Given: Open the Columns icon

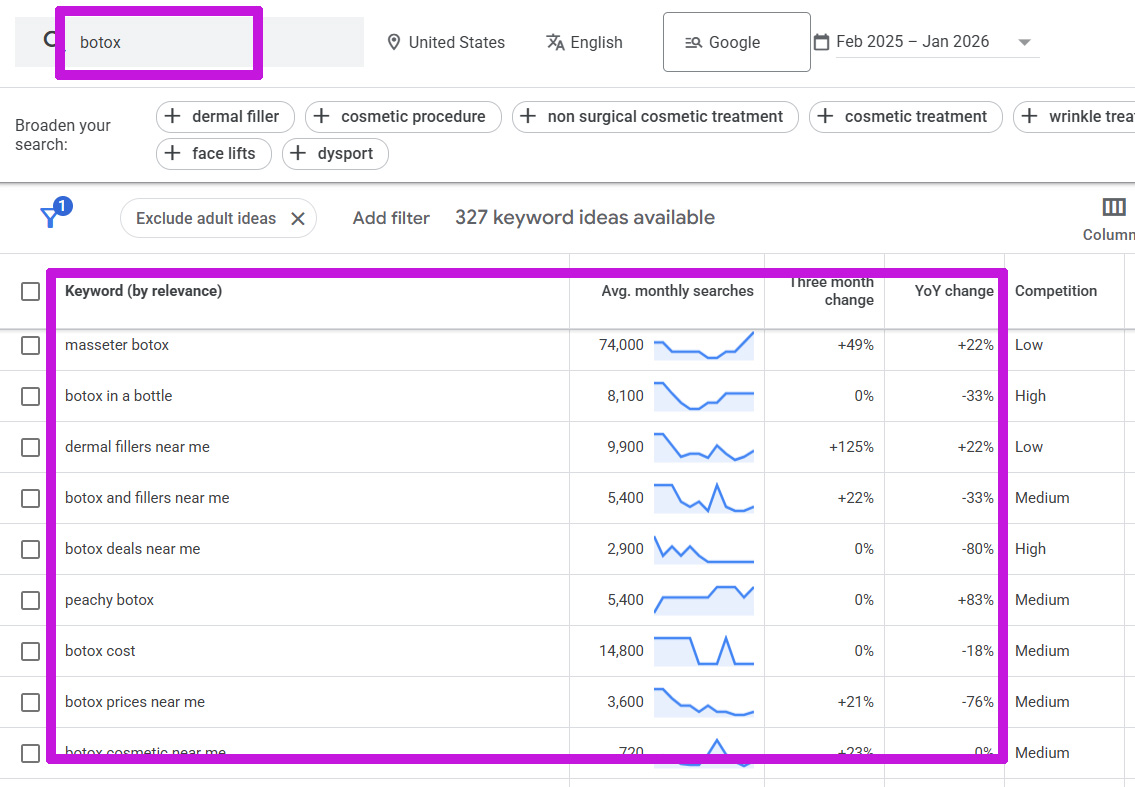Looking at the screenshot, I should click(1113, 208).
